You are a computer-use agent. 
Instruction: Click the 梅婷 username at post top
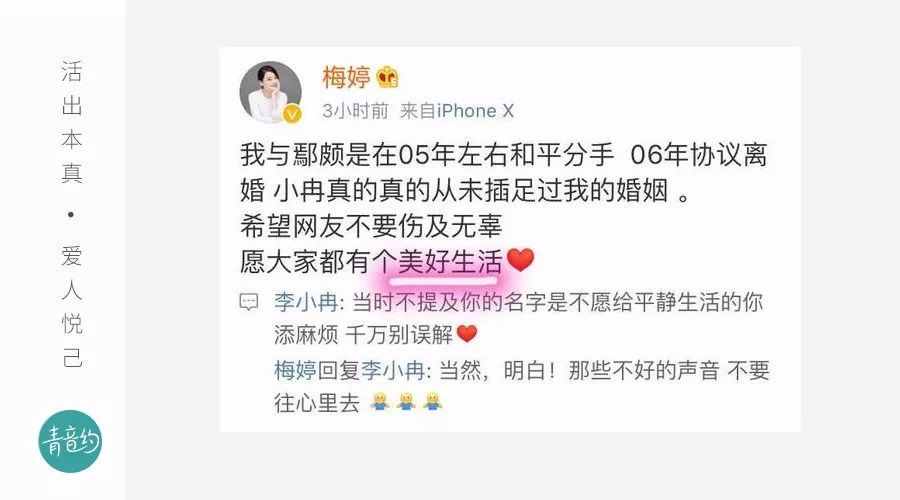coord(346,77)
